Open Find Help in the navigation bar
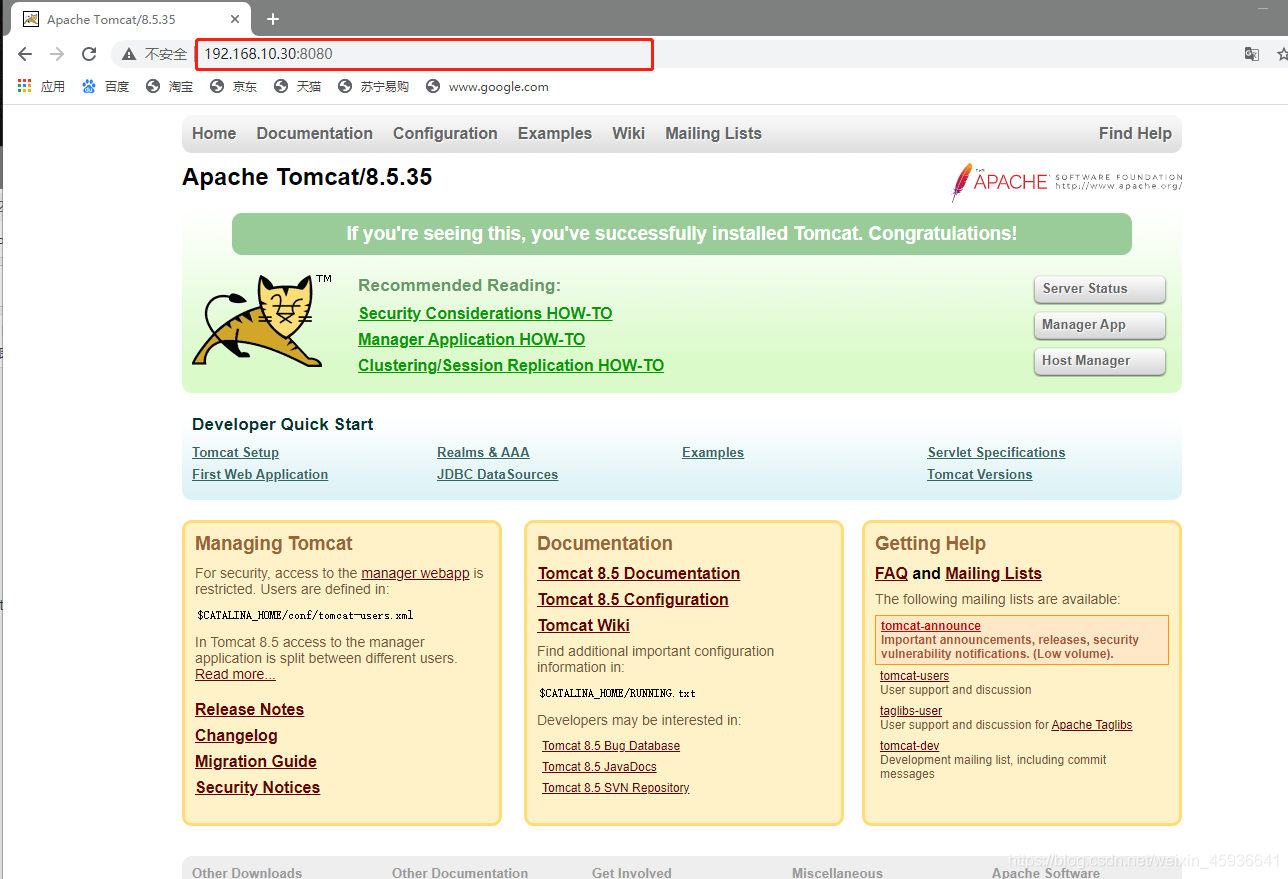The image size is (1288, 879). [x=1135, y=133]
